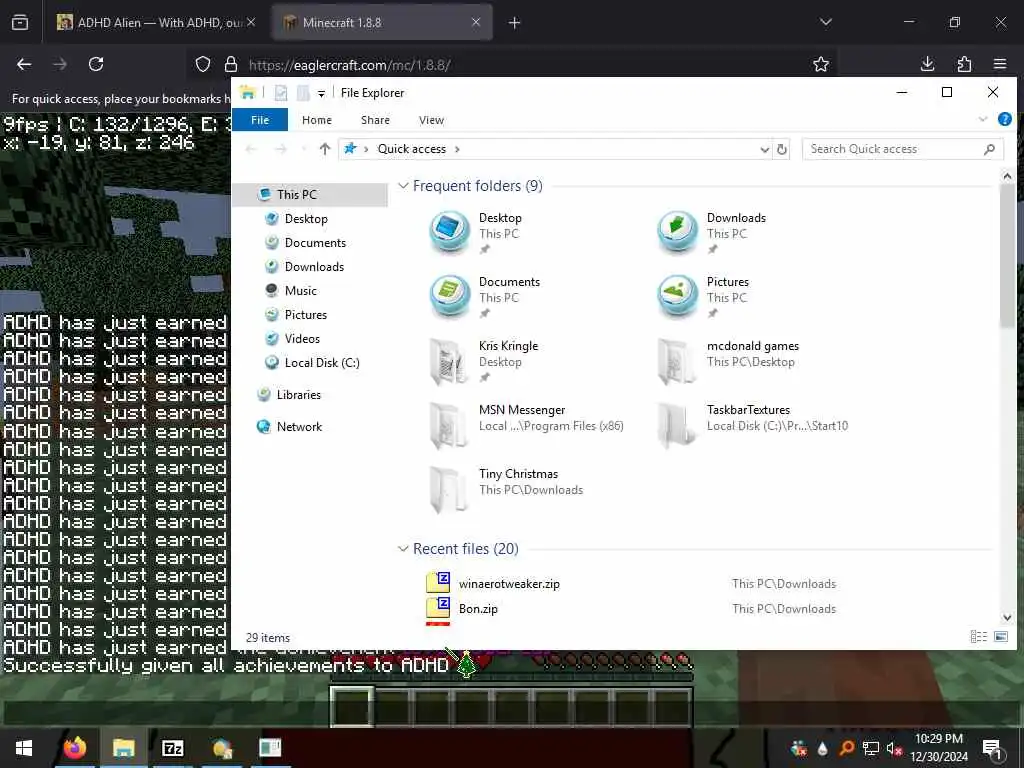Open the Documents folder in Frequent folders
This screenshot has width=1024, height=768.
485,296
